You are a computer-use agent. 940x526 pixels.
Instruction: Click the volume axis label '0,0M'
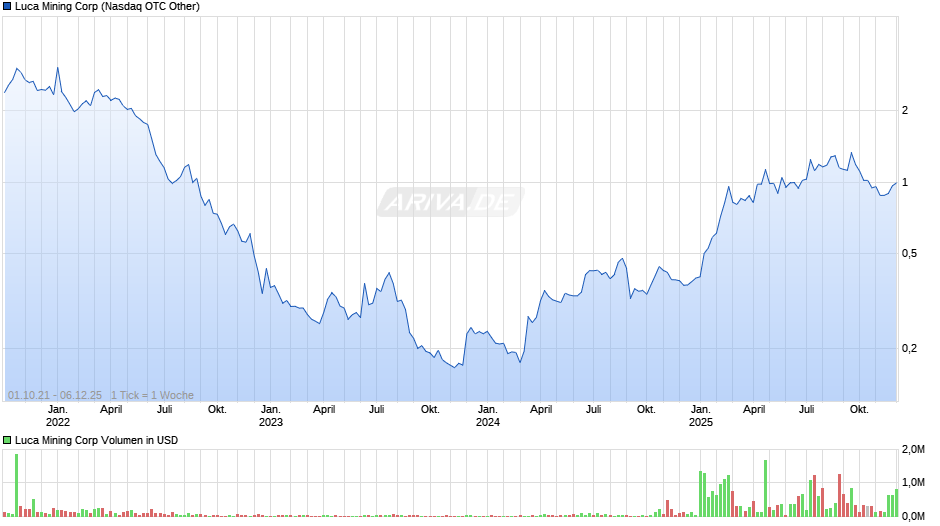tap(913, 516)
